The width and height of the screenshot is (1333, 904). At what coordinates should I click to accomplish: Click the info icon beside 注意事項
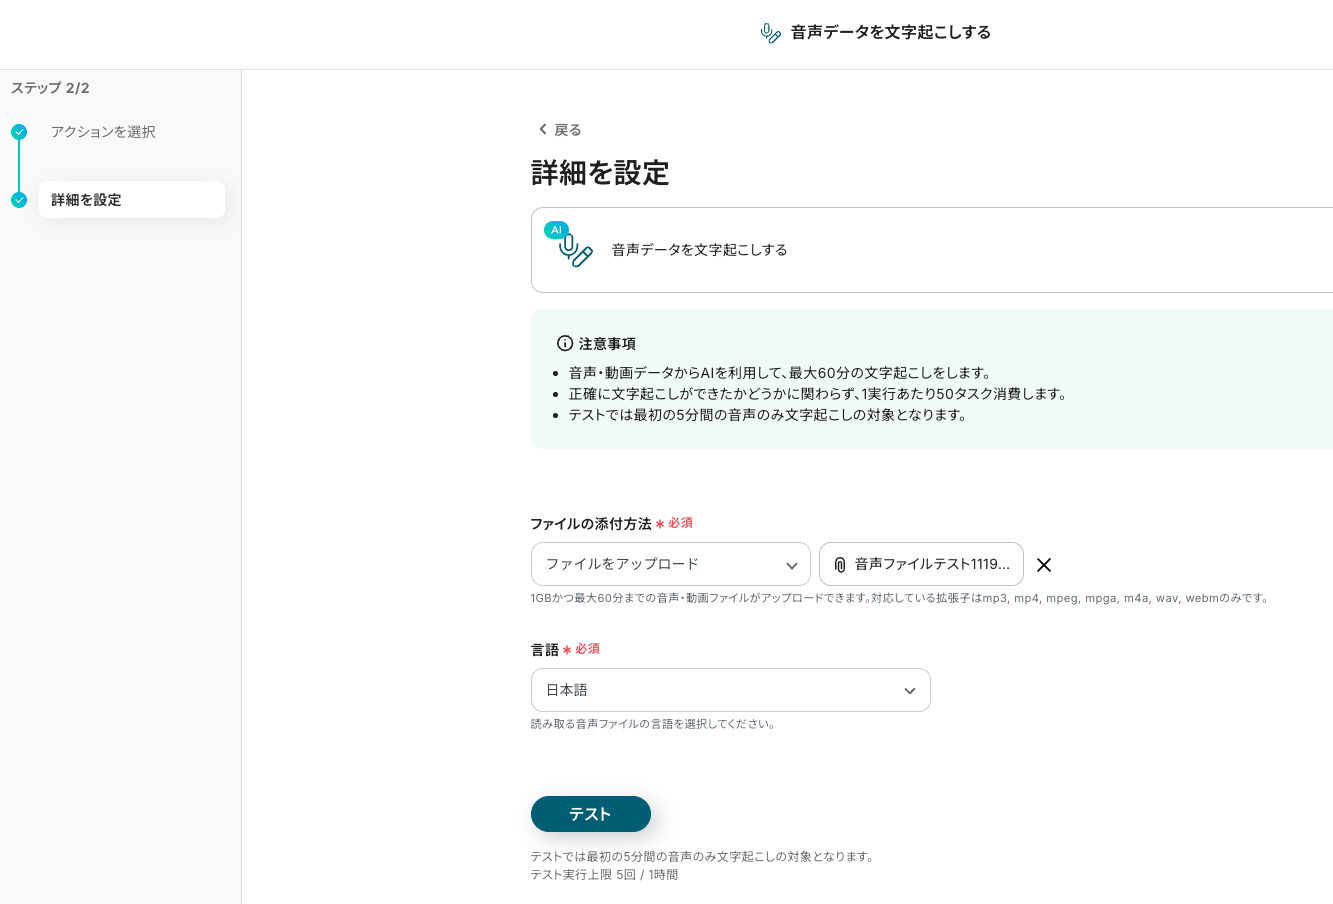coord(565,343)
